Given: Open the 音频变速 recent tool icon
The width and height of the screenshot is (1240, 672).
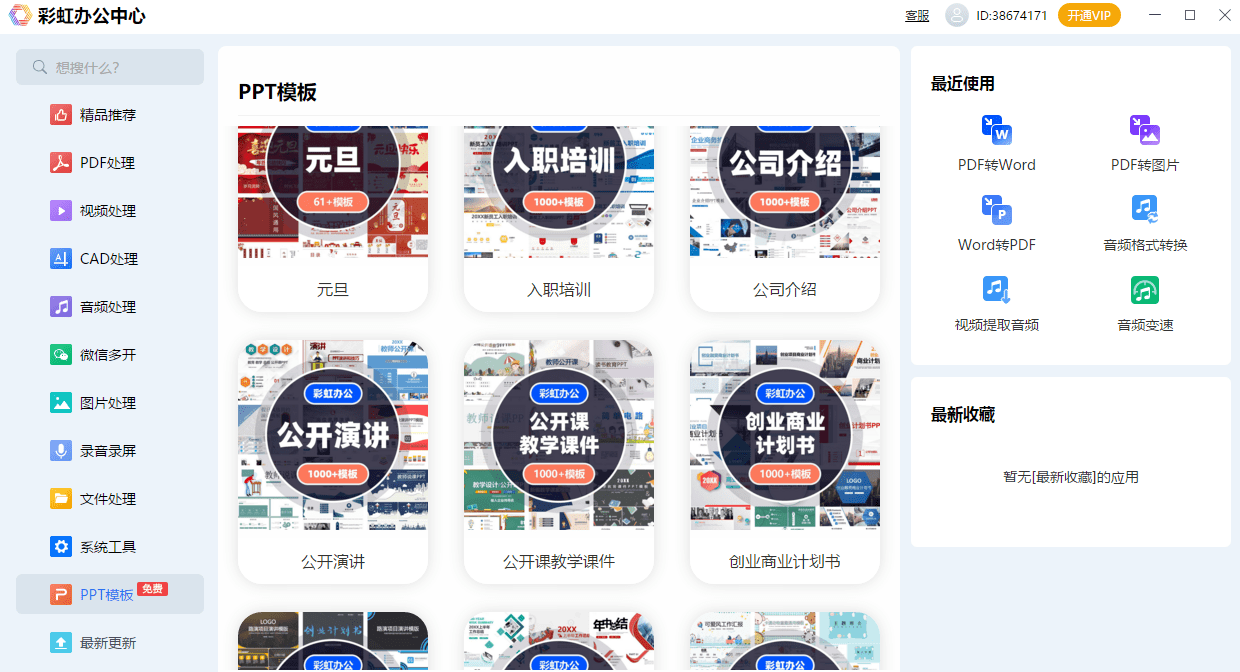Looking at the screenshot, I should click(1145, 290).
